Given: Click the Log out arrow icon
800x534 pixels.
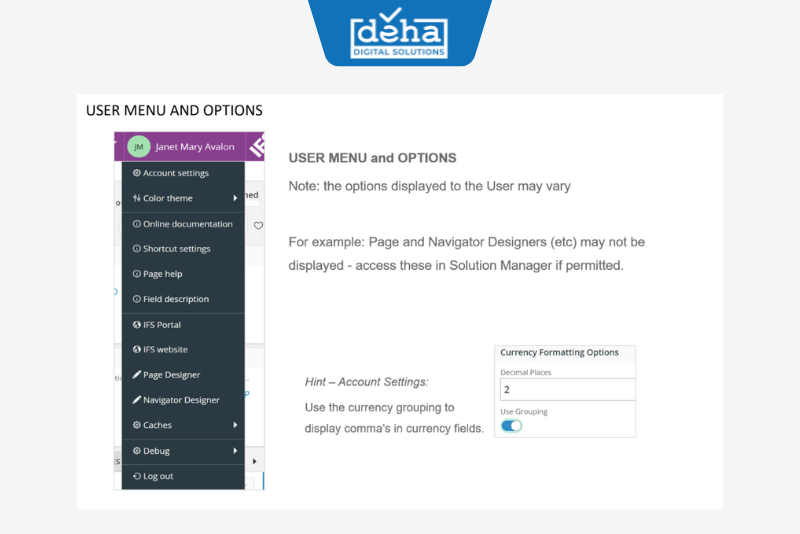Looking at the screenshot, I should 136,476.
